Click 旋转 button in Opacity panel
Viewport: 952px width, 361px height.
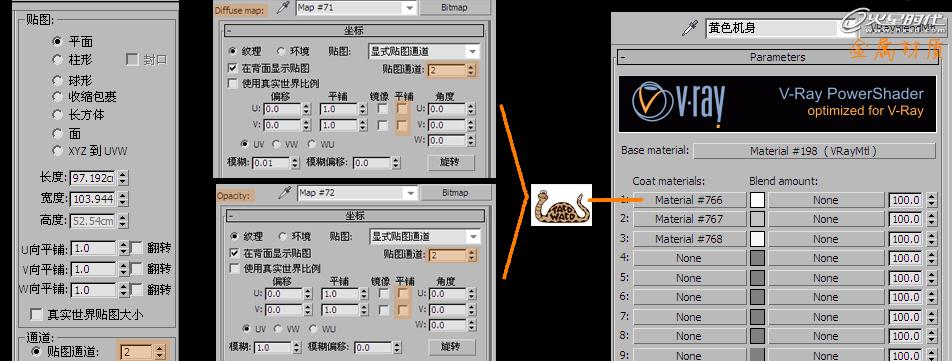451,347
